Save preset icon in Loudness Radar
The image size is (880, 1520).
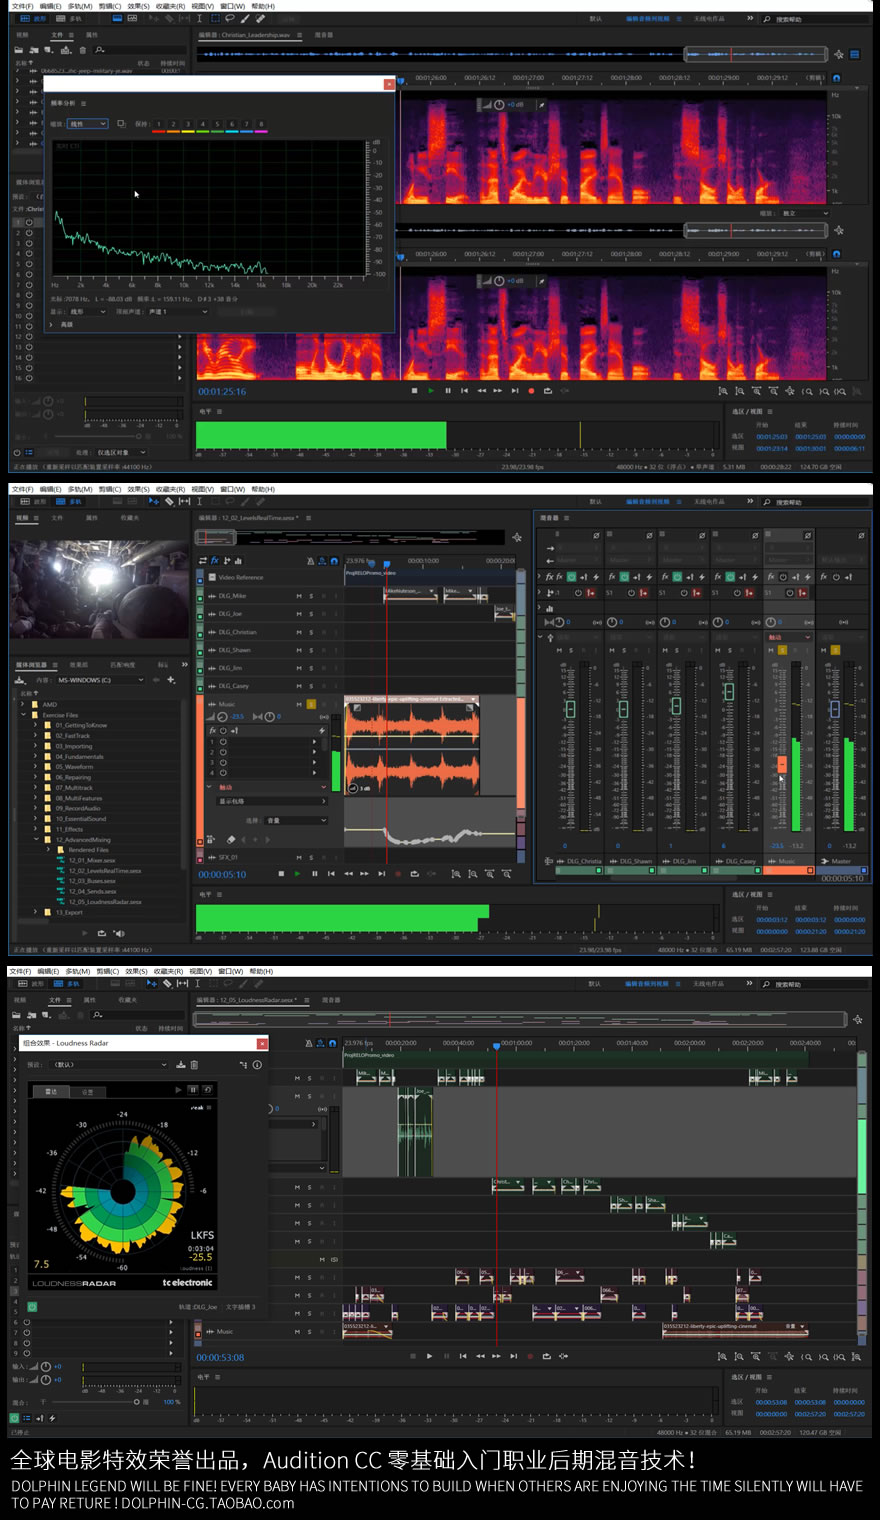(180, 1065)
